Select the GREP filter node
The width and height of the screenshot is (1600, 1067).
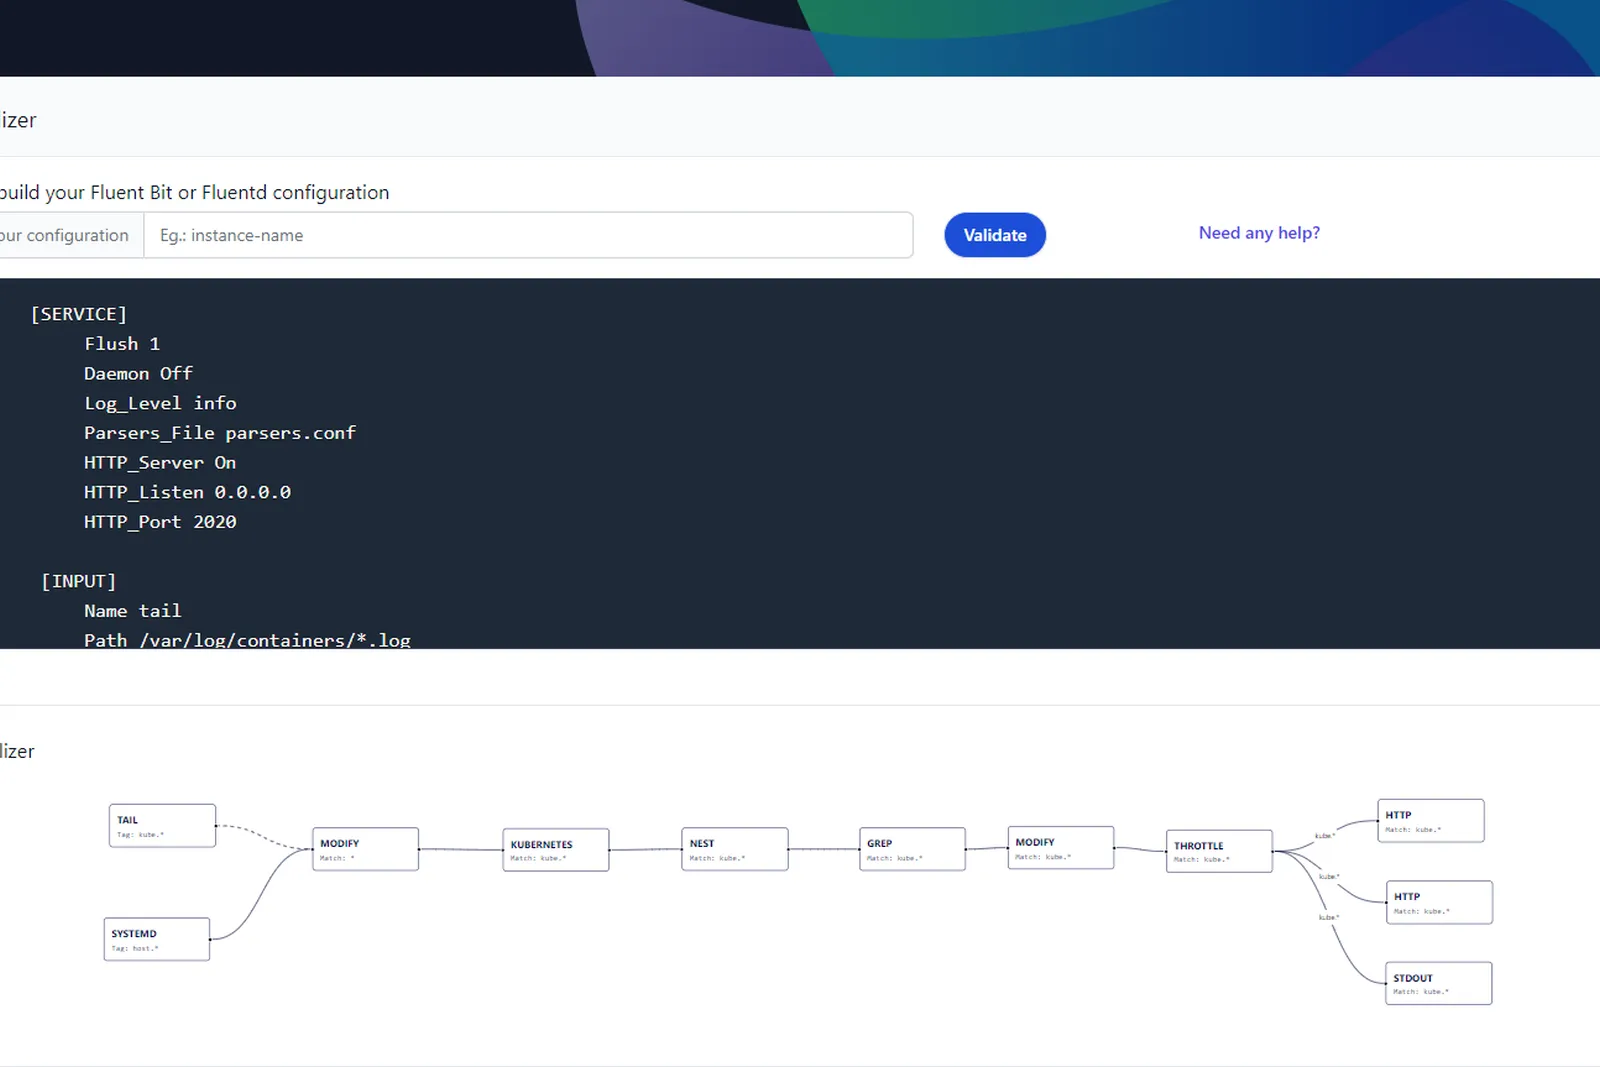click(x=912, y=849)
